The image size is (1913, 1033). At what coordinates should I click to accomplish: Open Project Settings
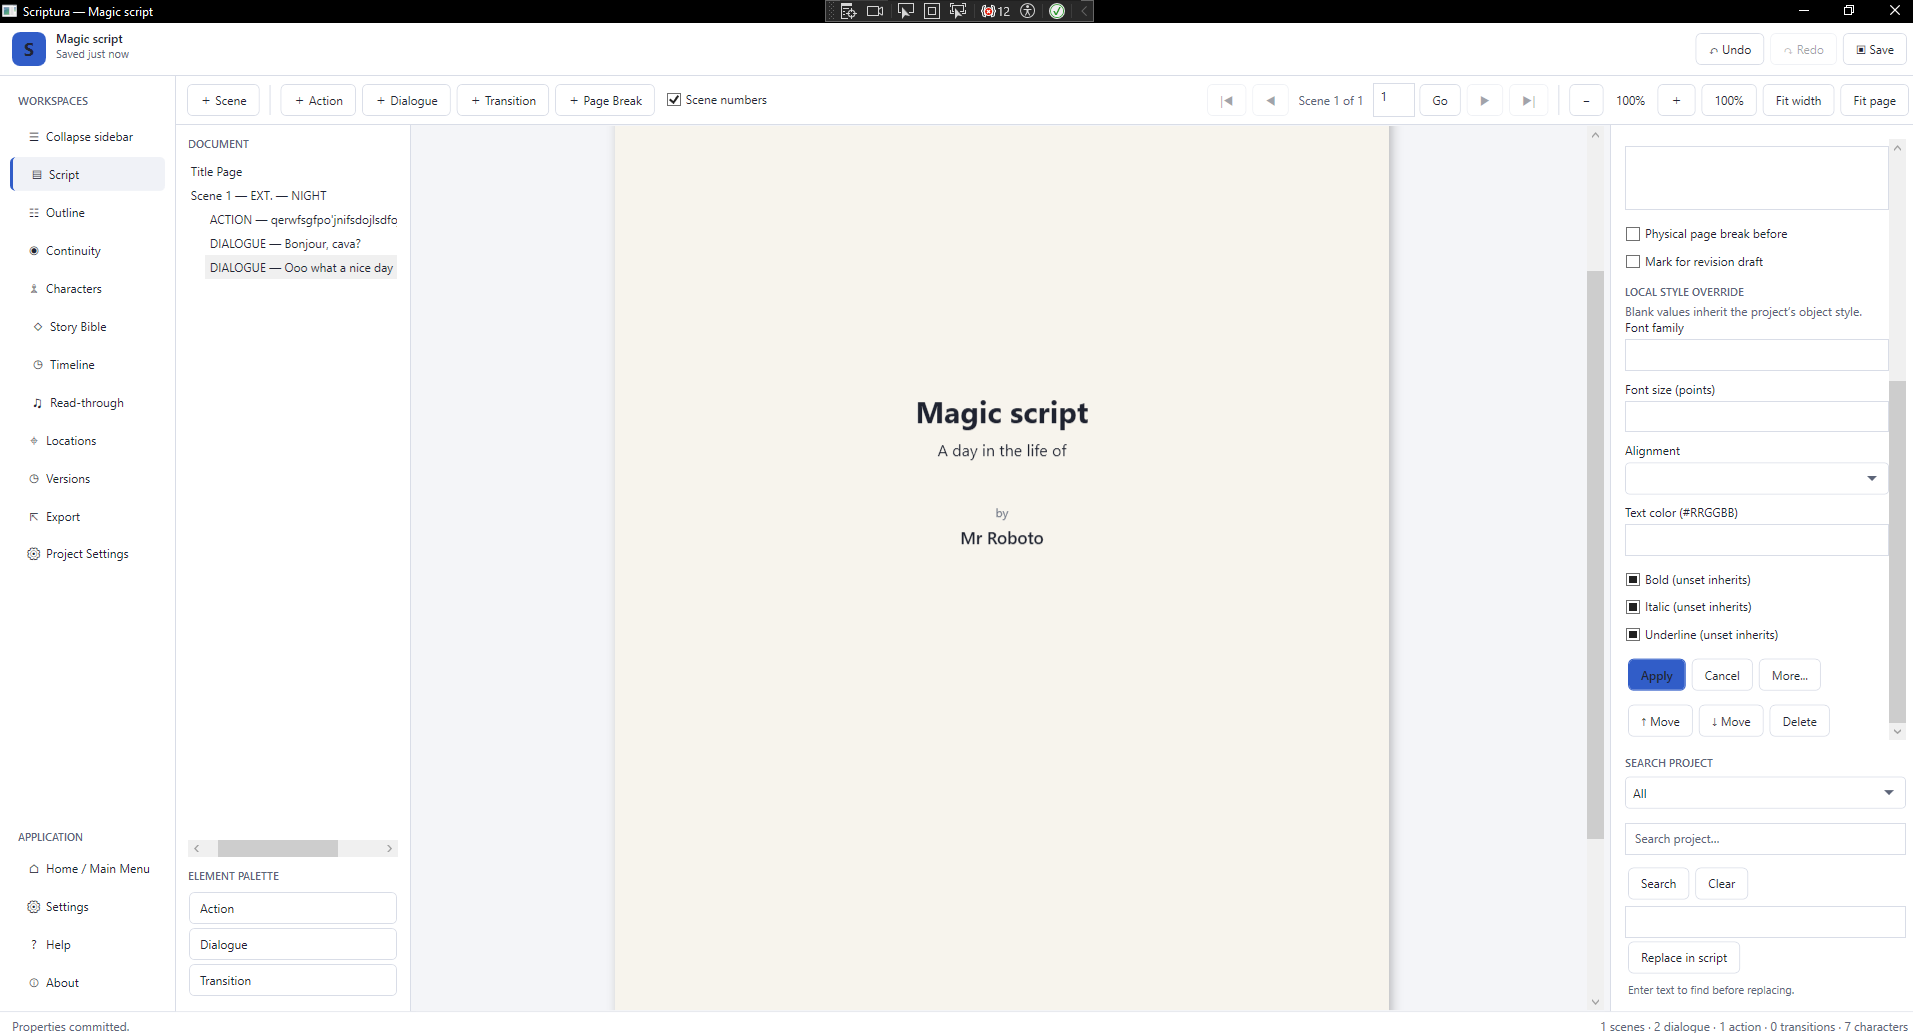(88, 554)
